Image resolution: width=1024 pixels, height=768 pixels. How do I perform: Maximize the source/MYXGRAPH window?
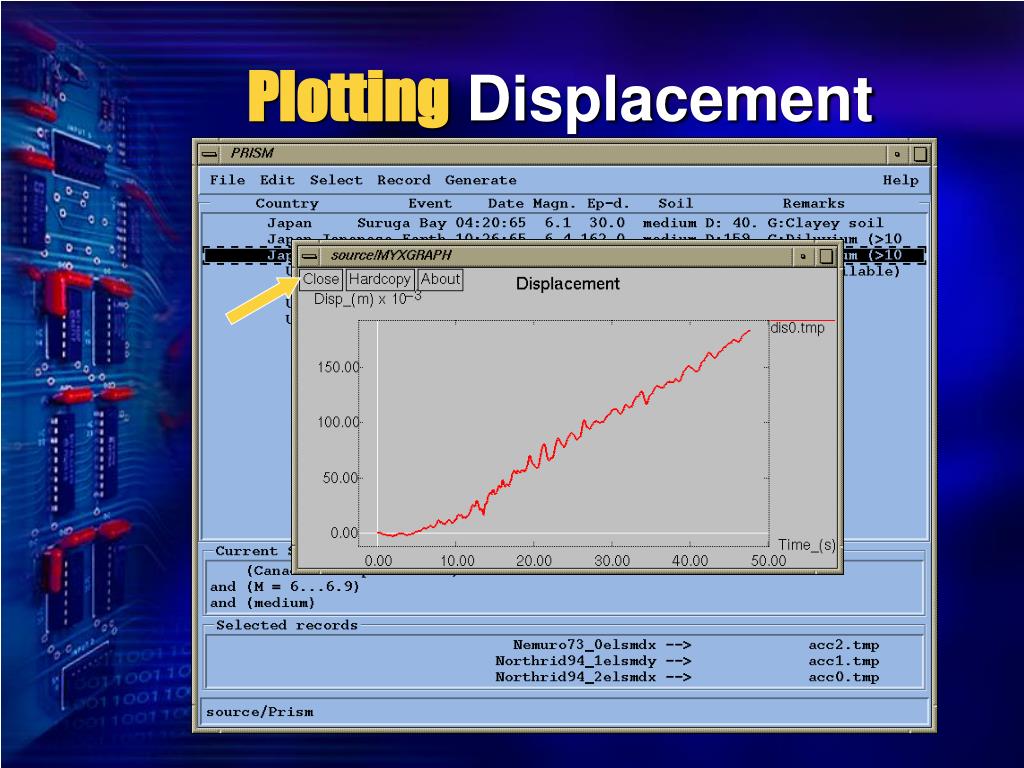click(826, 256)
